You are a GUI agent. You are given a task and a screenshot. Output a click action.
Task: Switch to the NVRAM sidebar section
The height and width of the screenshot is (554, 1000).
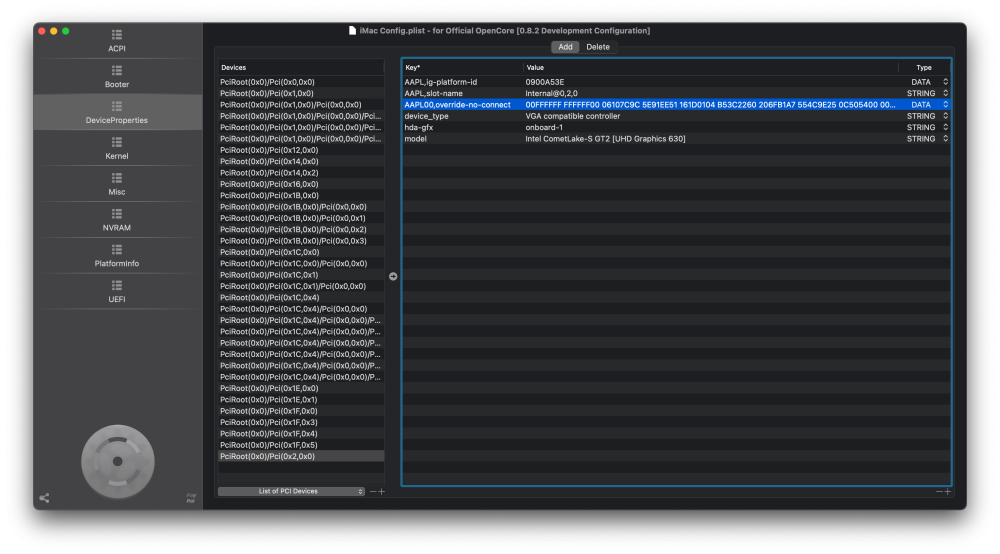click(x=117, y=220)
